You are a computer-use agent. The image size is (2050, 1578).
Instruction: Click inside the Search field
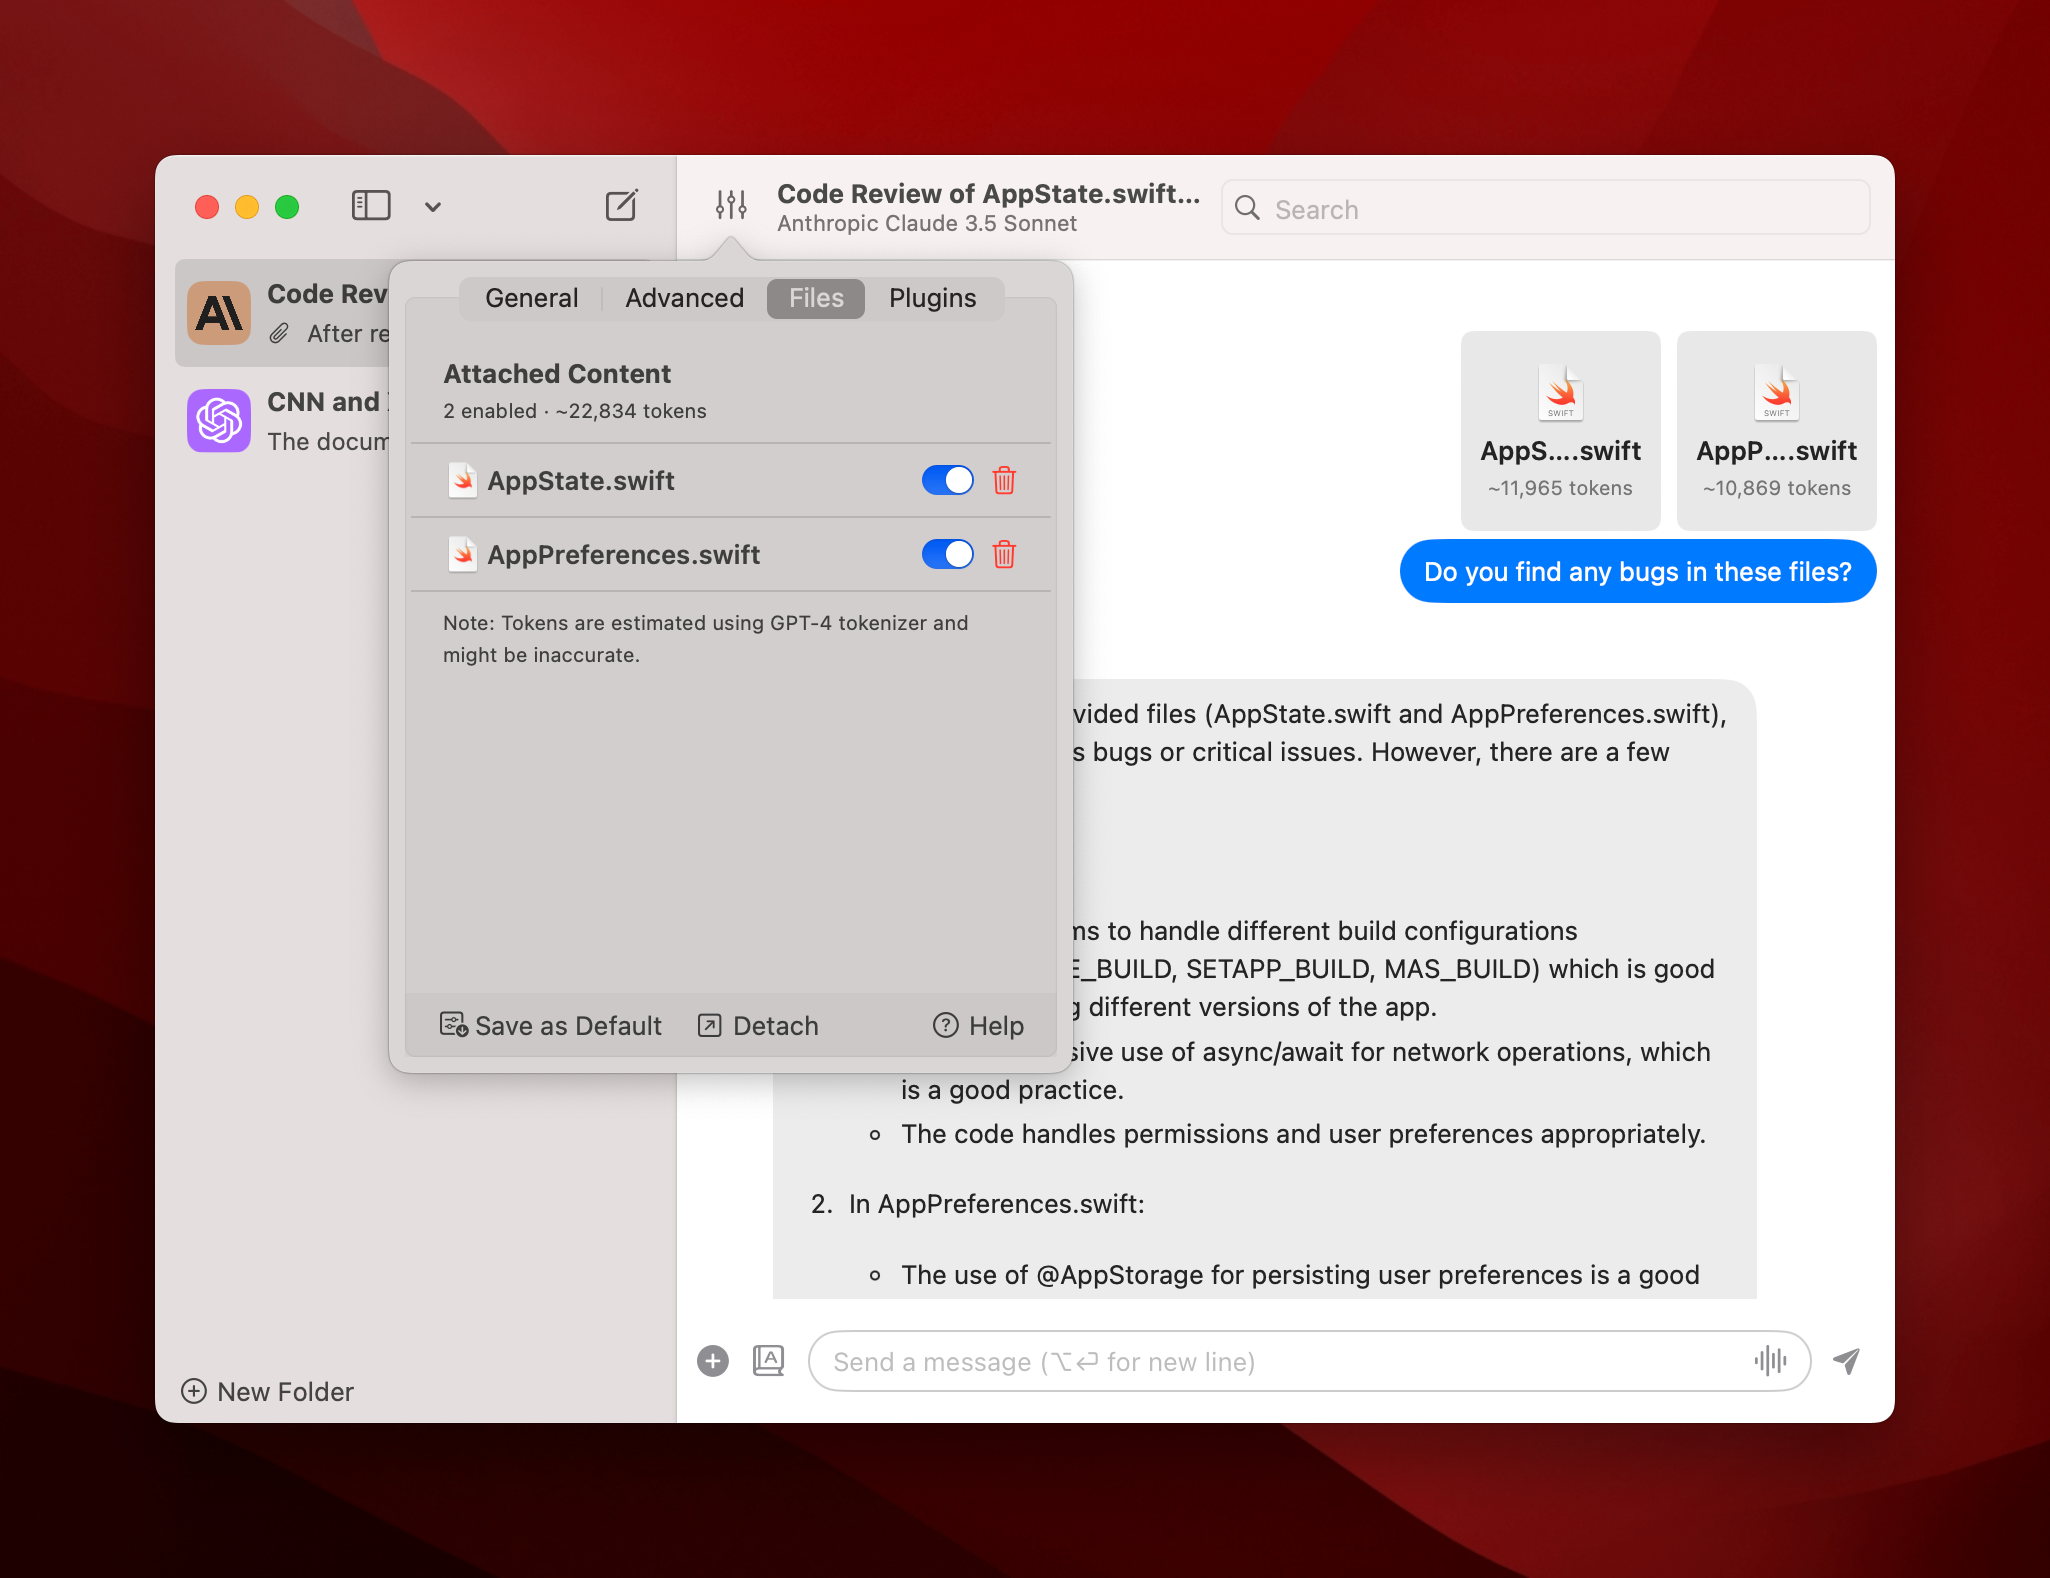1543,208
